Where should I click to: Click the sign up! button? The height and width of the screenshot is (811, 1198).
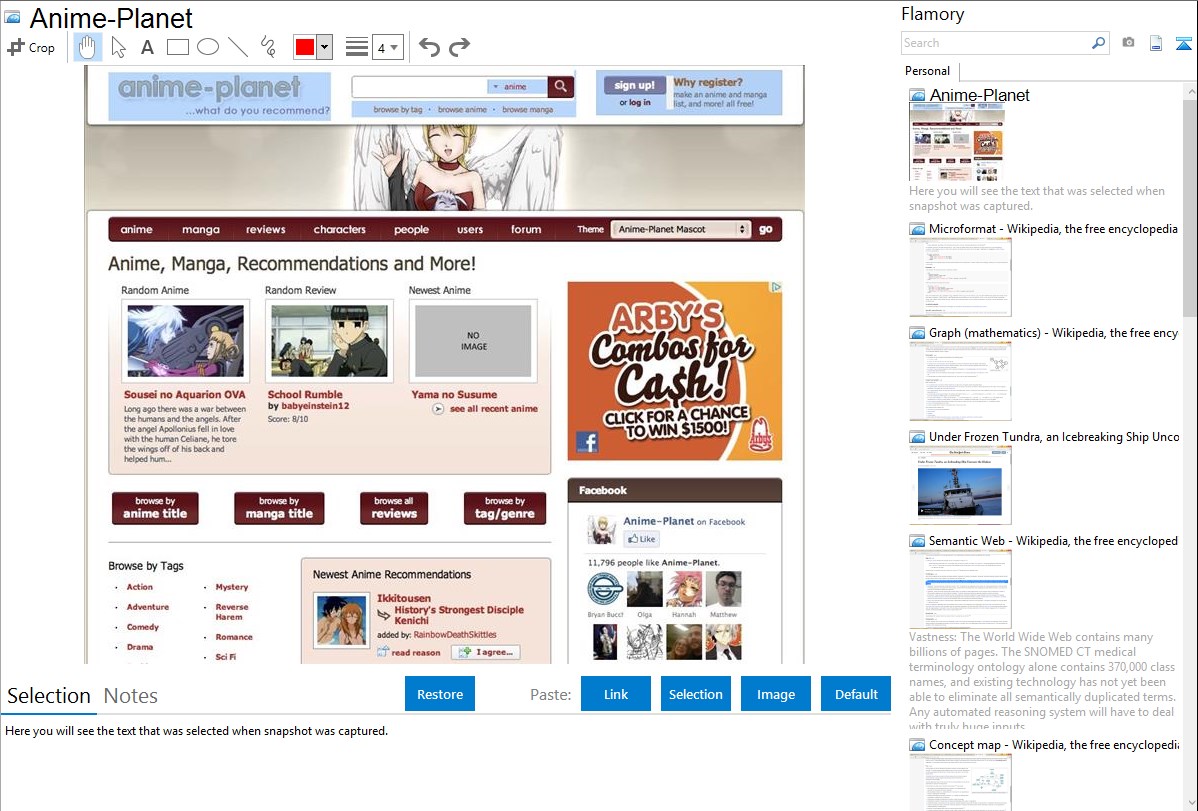(x=634, y=85)
